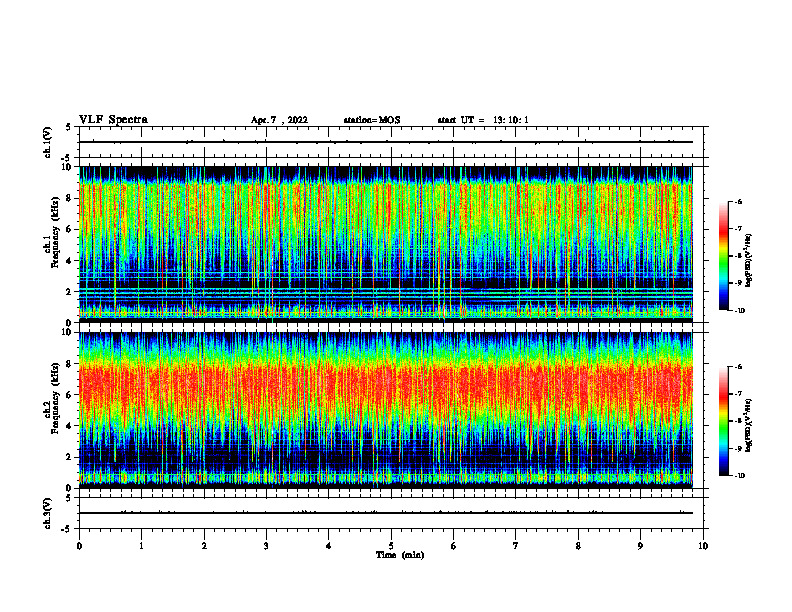Select the log(PSD) label beside the ch.1 colorbar
Viewport: 792px width, 612px height.
(x=749, y=261)
